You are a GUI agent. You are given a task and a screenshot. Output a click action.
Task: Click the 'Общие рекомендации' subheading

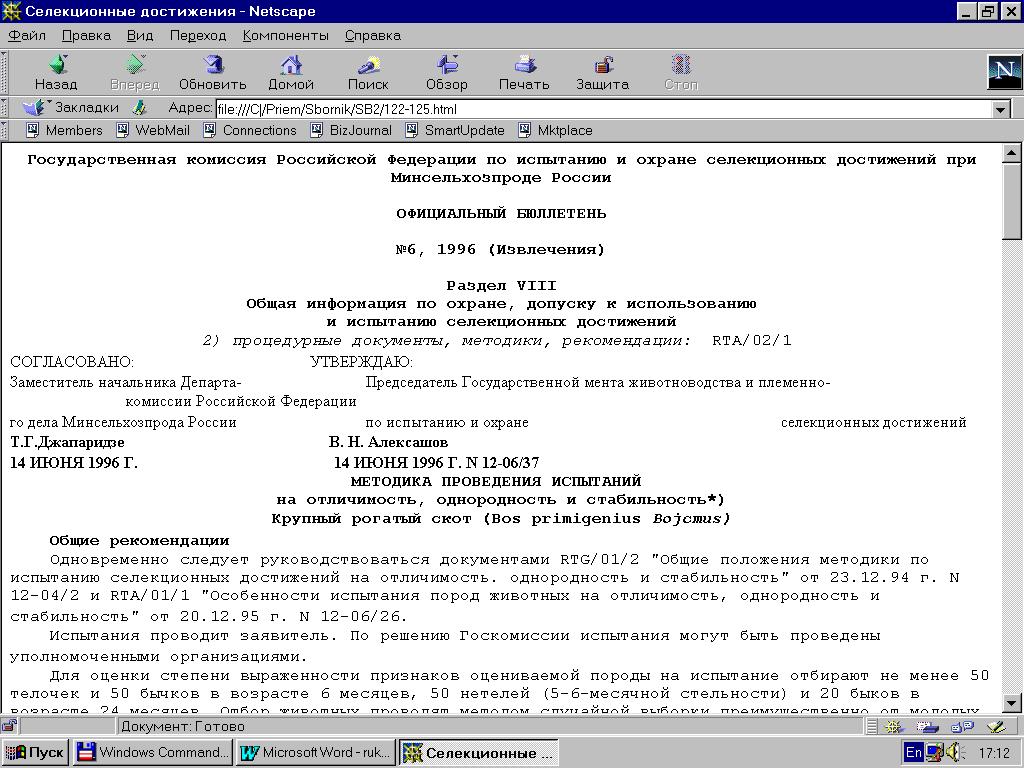click(x=139, y=541)
